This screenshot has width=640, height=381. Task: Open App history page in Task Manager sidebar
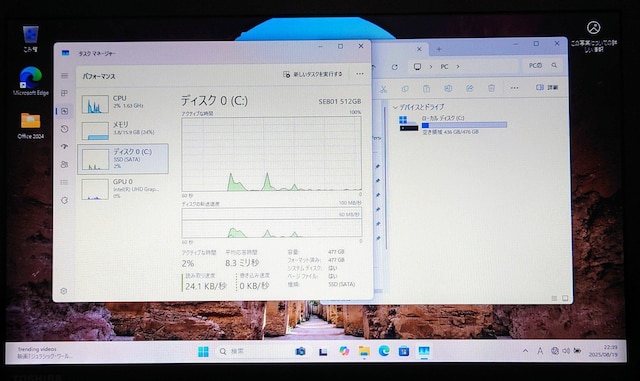(x=64, y=129)
